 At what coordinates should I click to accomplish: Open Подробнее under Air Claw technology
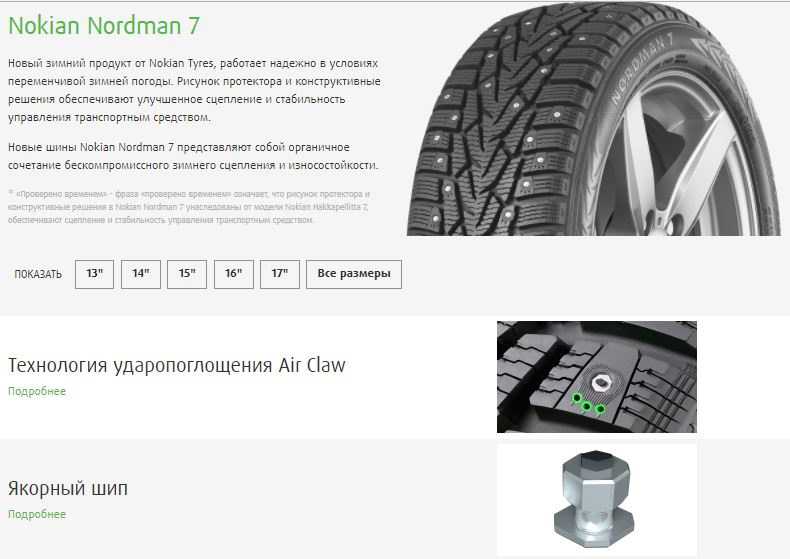[x=37, y=391]
